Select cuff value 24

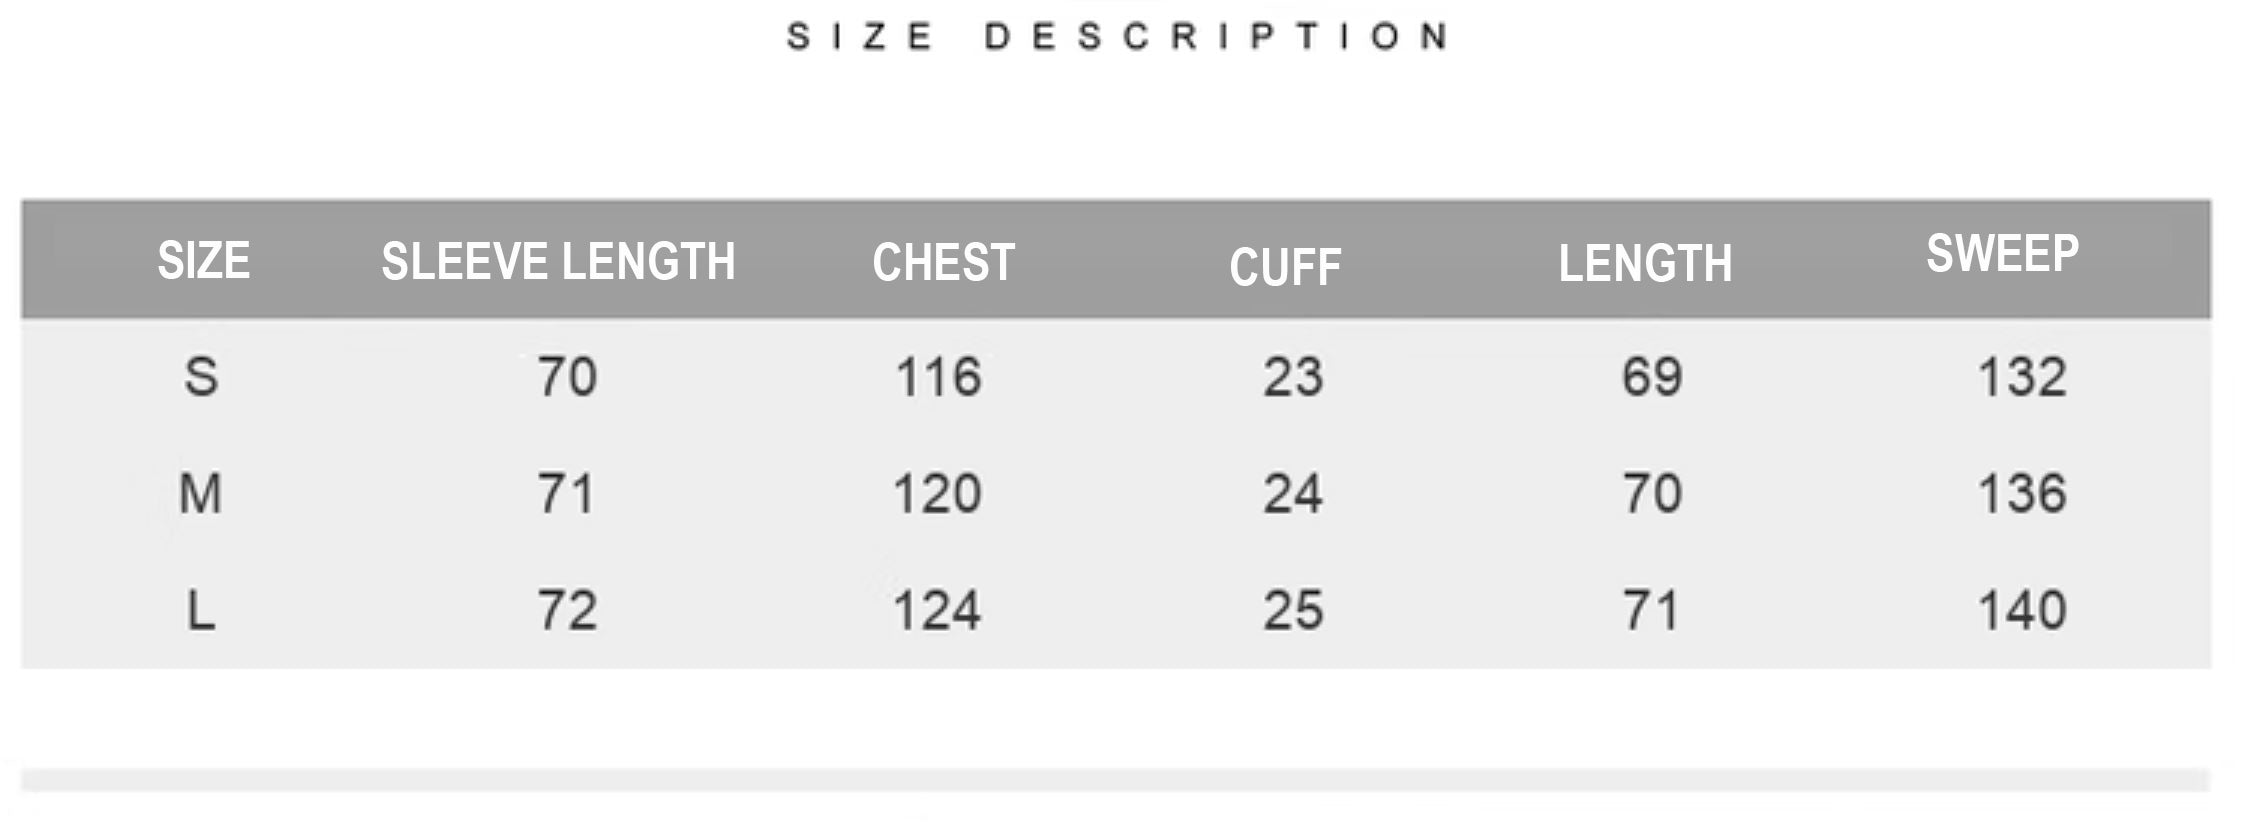coord(1293,494)
